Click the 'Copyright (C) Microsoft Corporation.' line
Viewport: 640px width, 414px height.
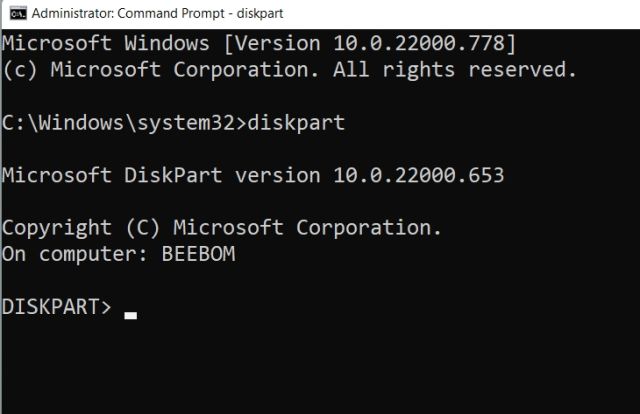(x=221, y=228)
